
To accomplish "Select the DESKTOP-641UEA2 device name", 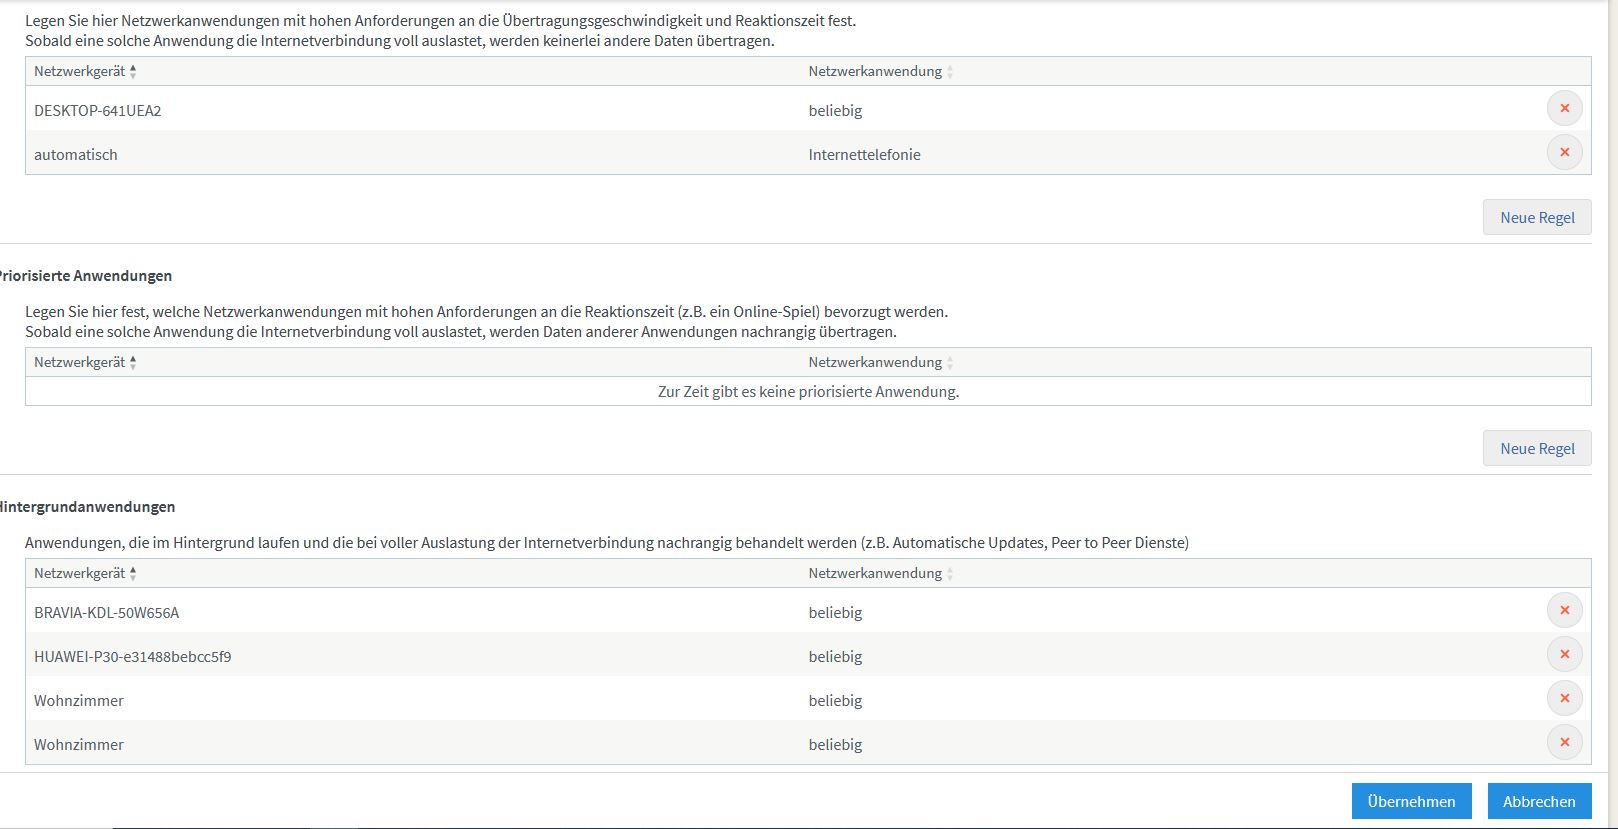I will click(97, 110).
